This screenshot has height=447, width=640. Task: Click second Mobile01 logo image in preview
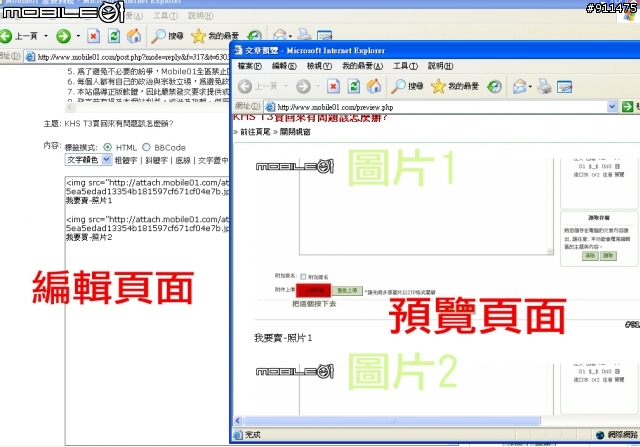click(295, 371)
